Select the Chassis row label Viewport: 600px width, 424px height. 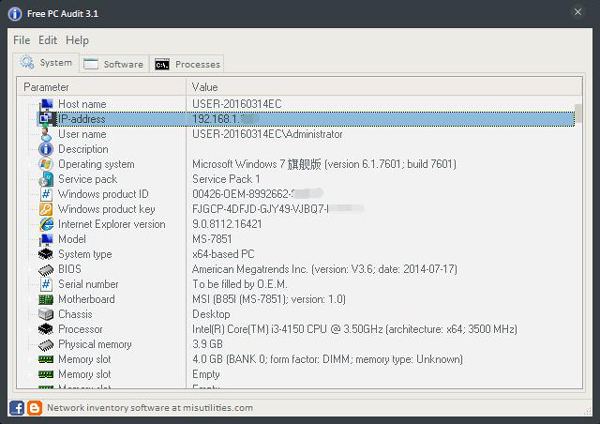pyautogui.click(x=75, y=314)
